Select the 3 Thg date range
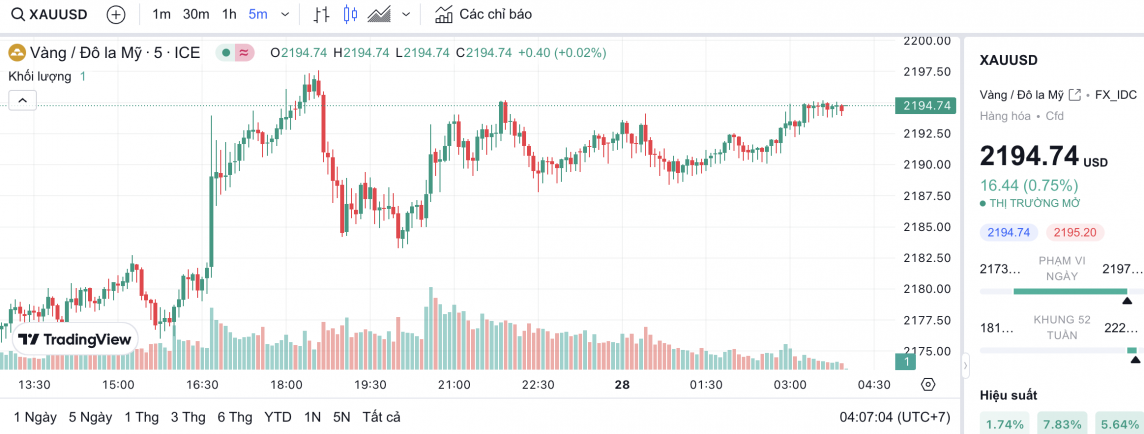The height and width of the screenshot is (434, 1144). 188,417
